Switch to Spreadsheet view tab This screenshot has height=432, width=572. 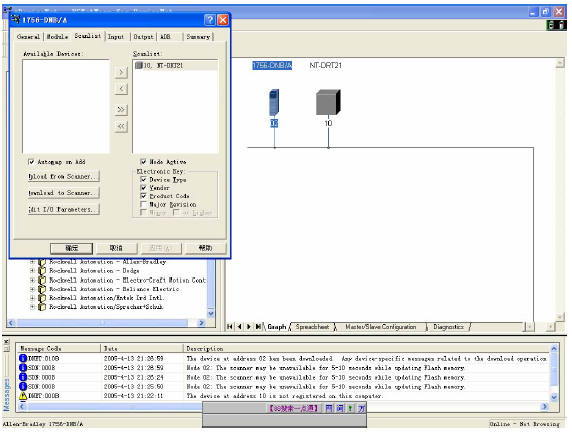[312, 327]
